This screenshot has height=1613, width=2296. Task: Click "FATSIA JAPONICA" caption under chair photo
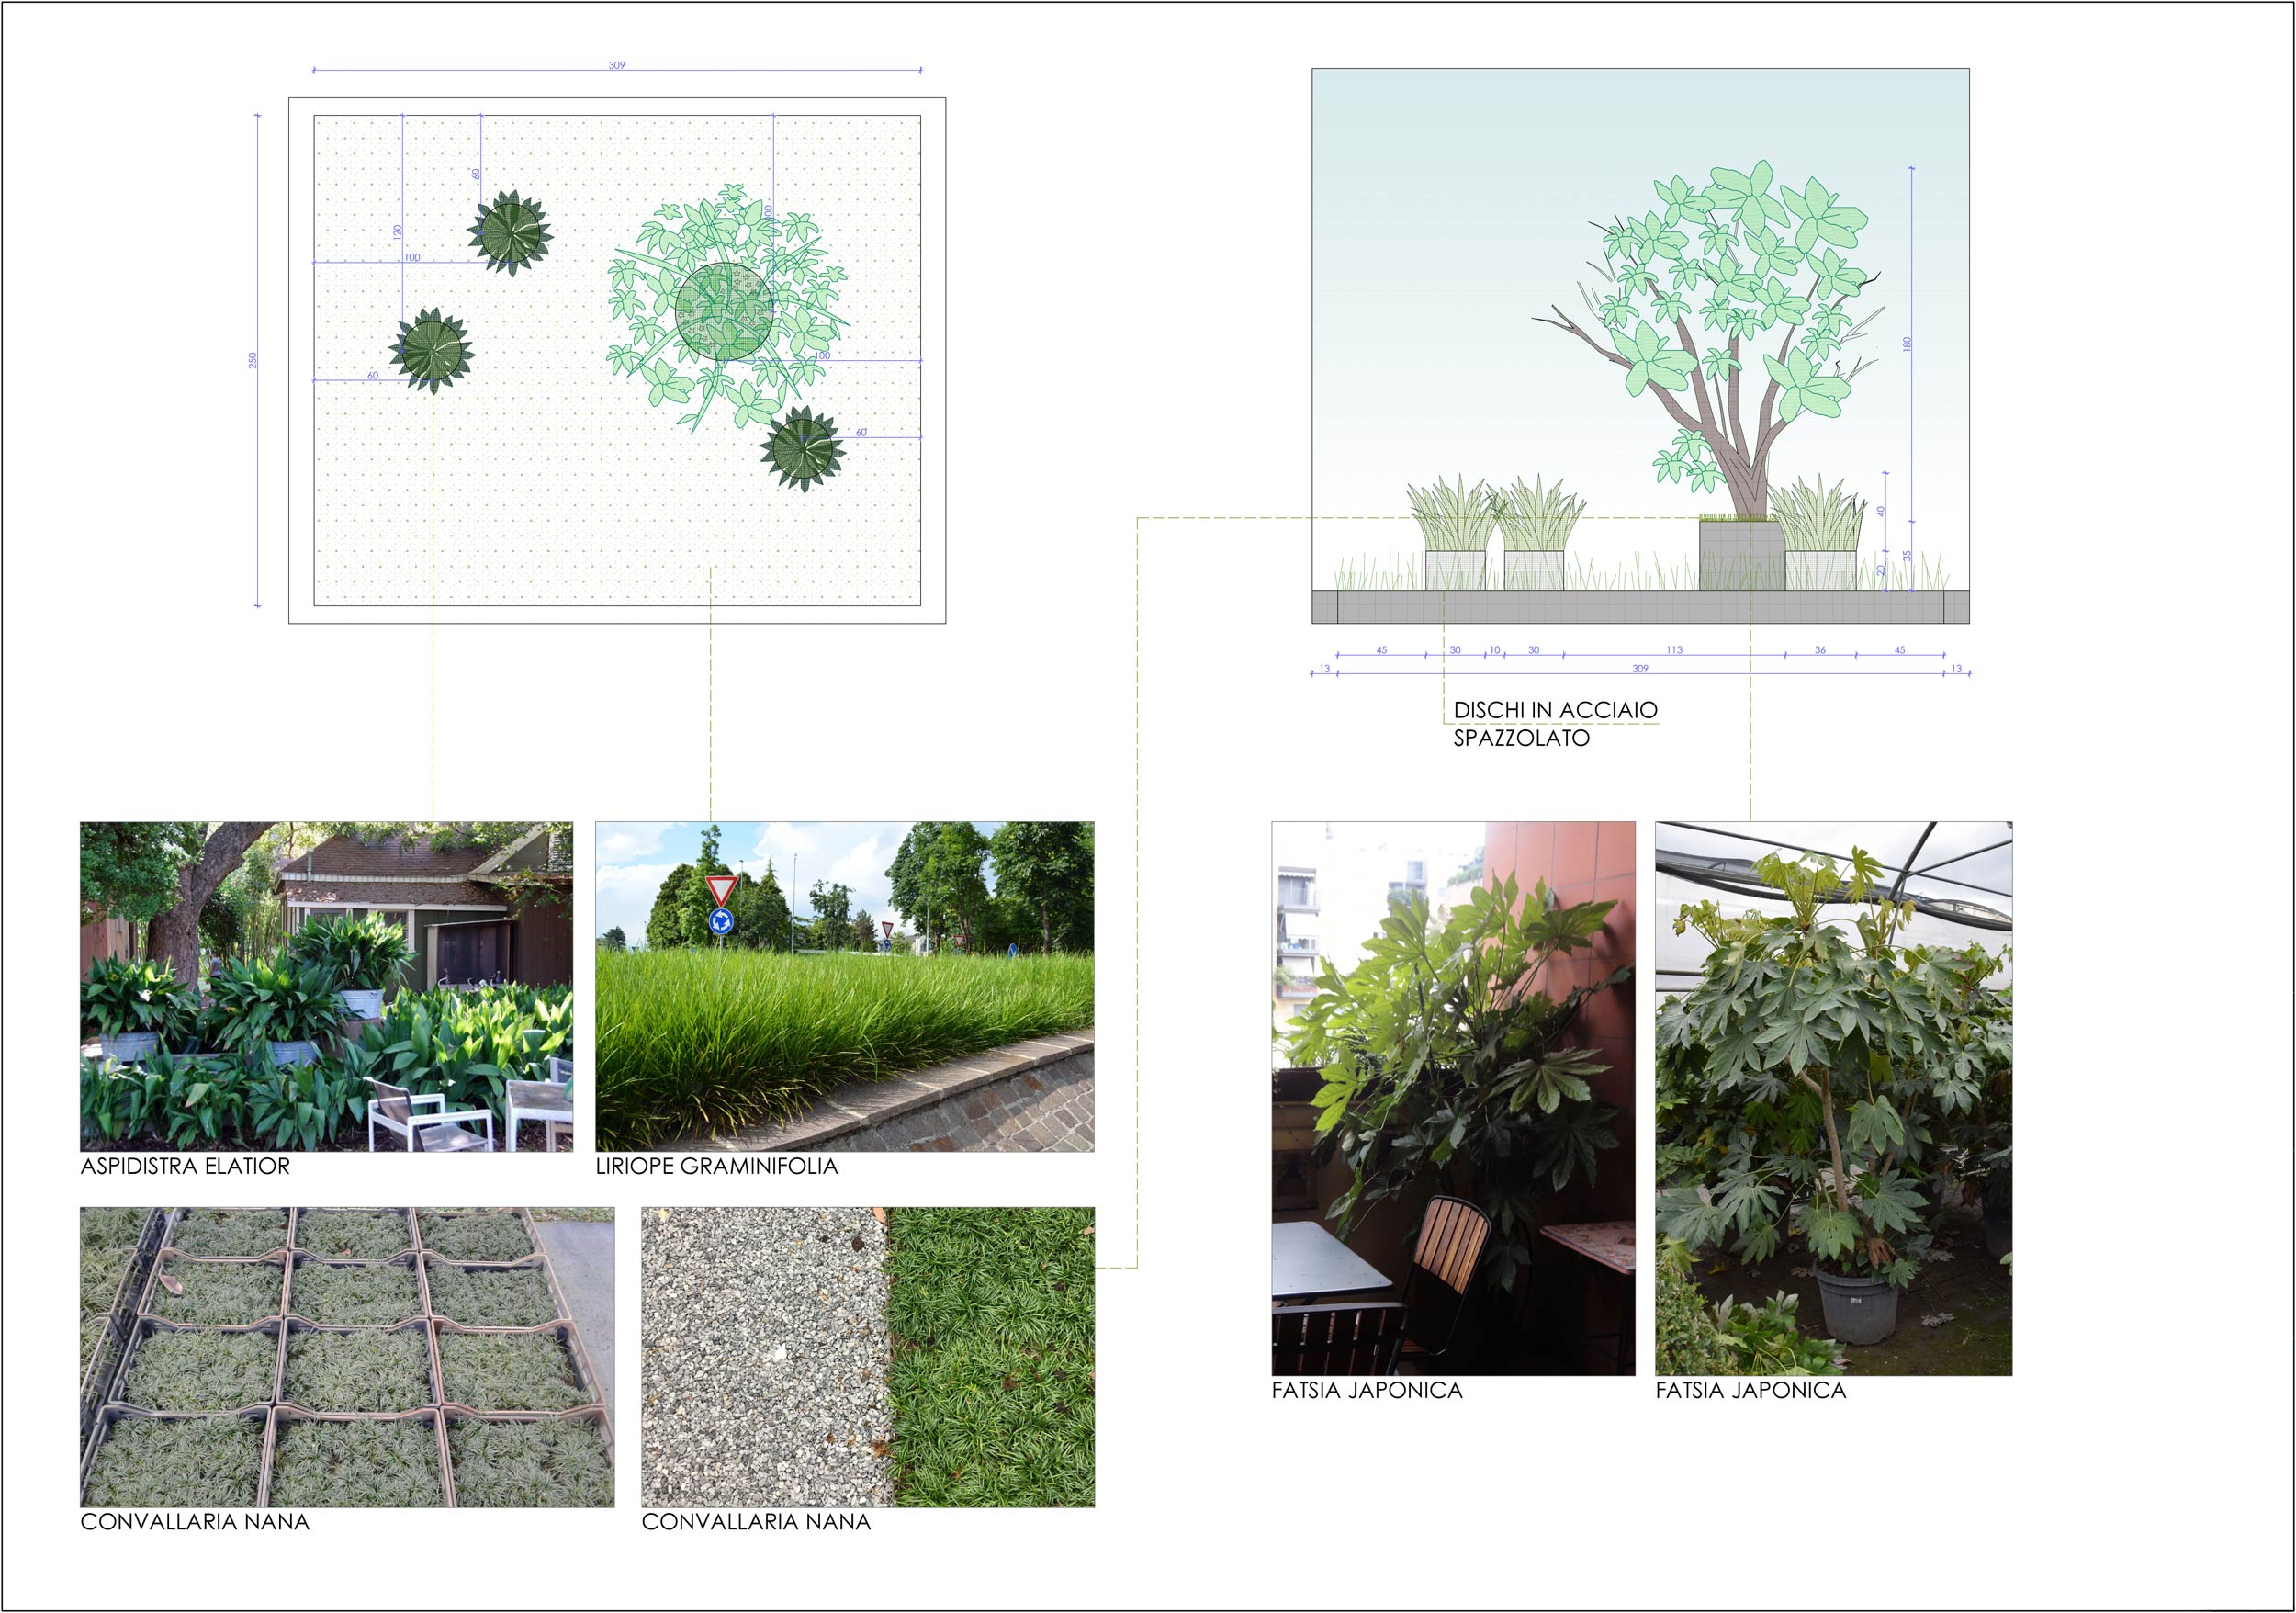(x=1367, y=1390)
